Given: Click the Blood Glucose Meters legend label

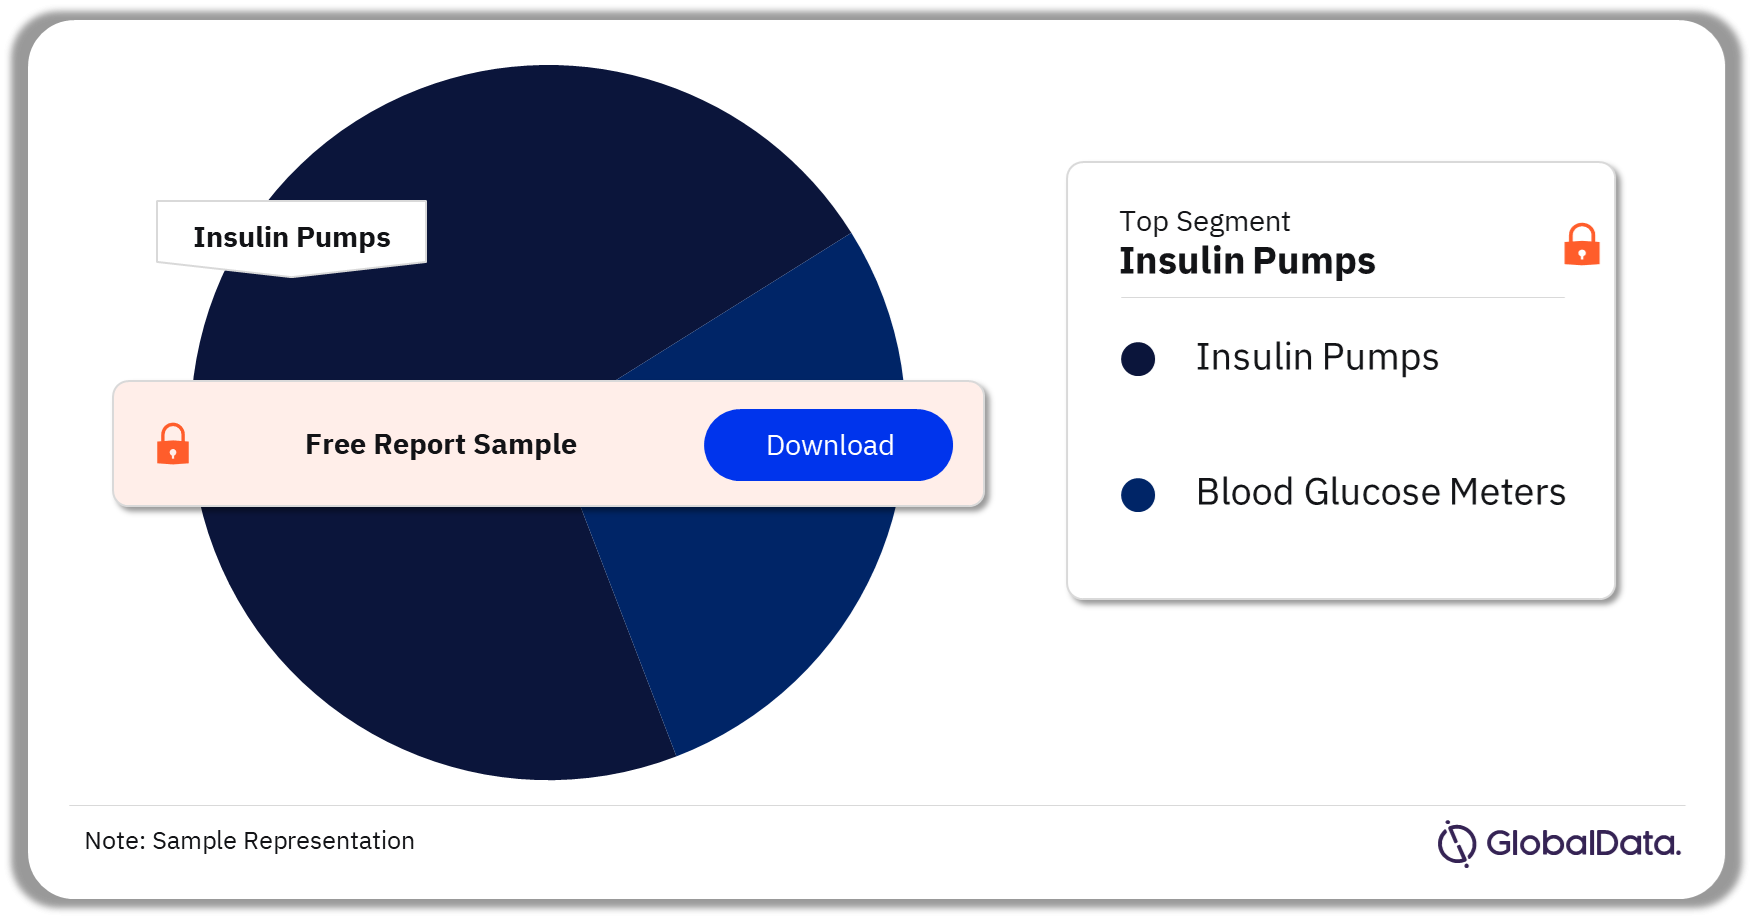Looking at the screenshot, I should click(x=1381, y=492).
